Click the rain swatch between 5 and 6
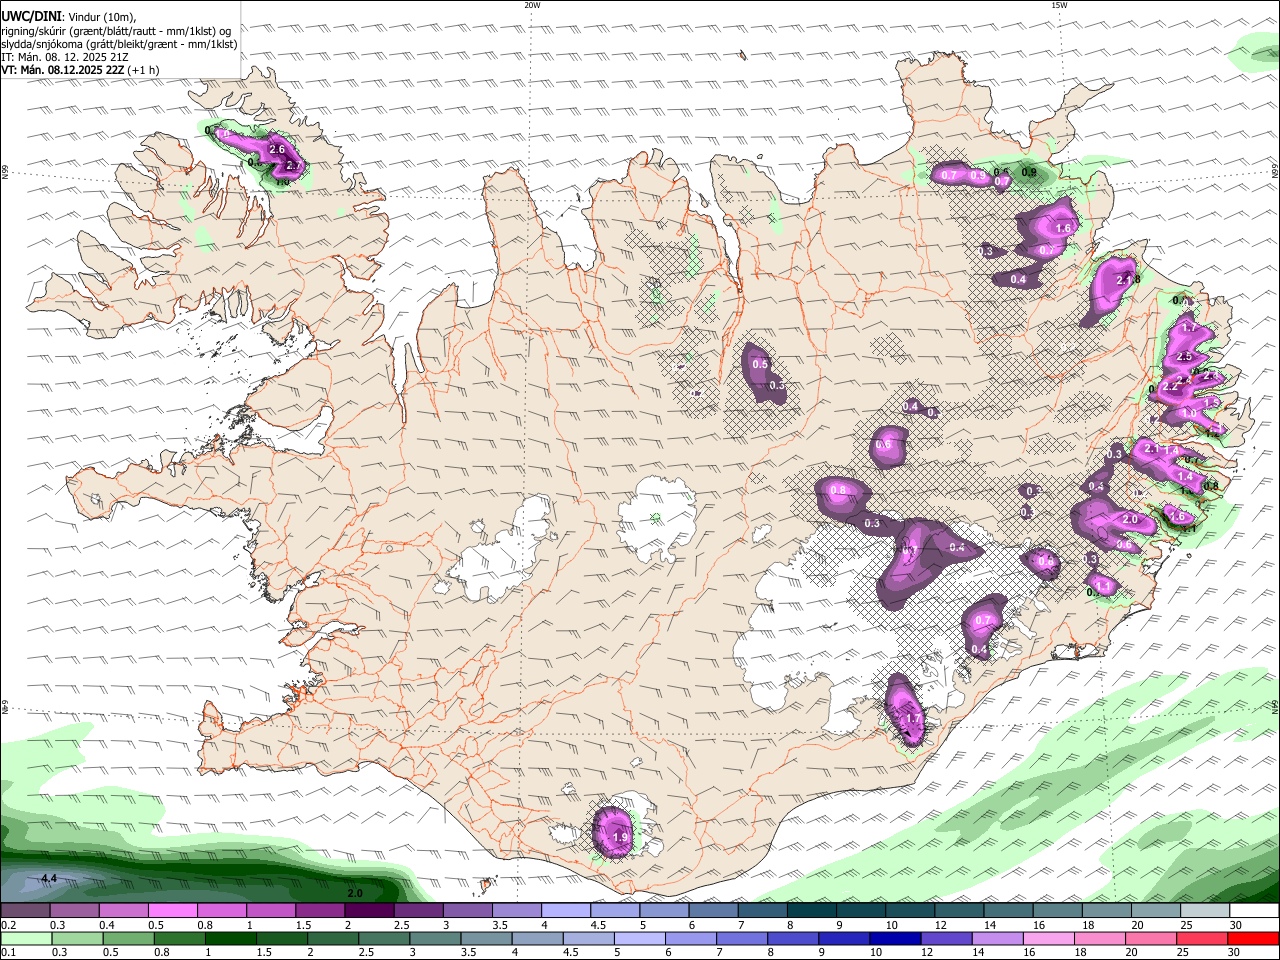 639,939
